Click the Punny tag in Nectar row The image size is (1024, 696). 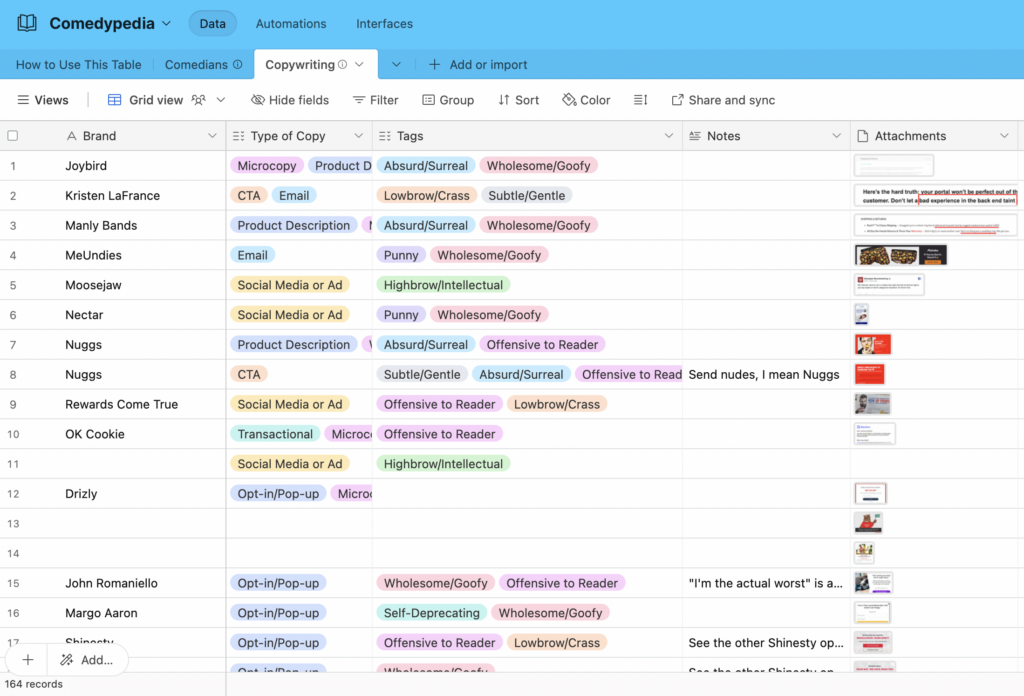[401, 315]
